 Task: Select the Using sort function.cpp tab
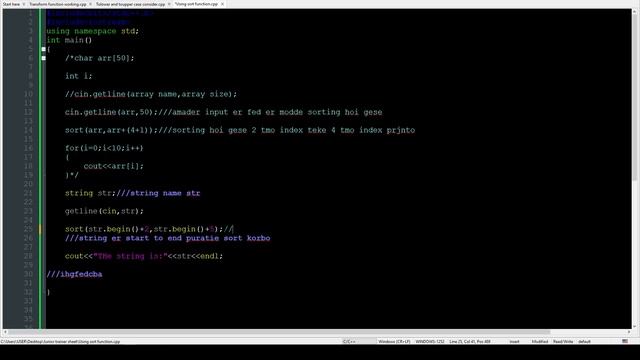196,4
